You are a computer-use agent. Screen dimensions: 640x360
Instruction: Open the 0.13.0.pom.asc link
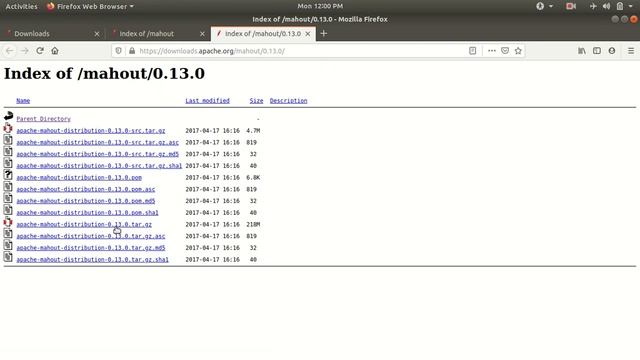86,189
